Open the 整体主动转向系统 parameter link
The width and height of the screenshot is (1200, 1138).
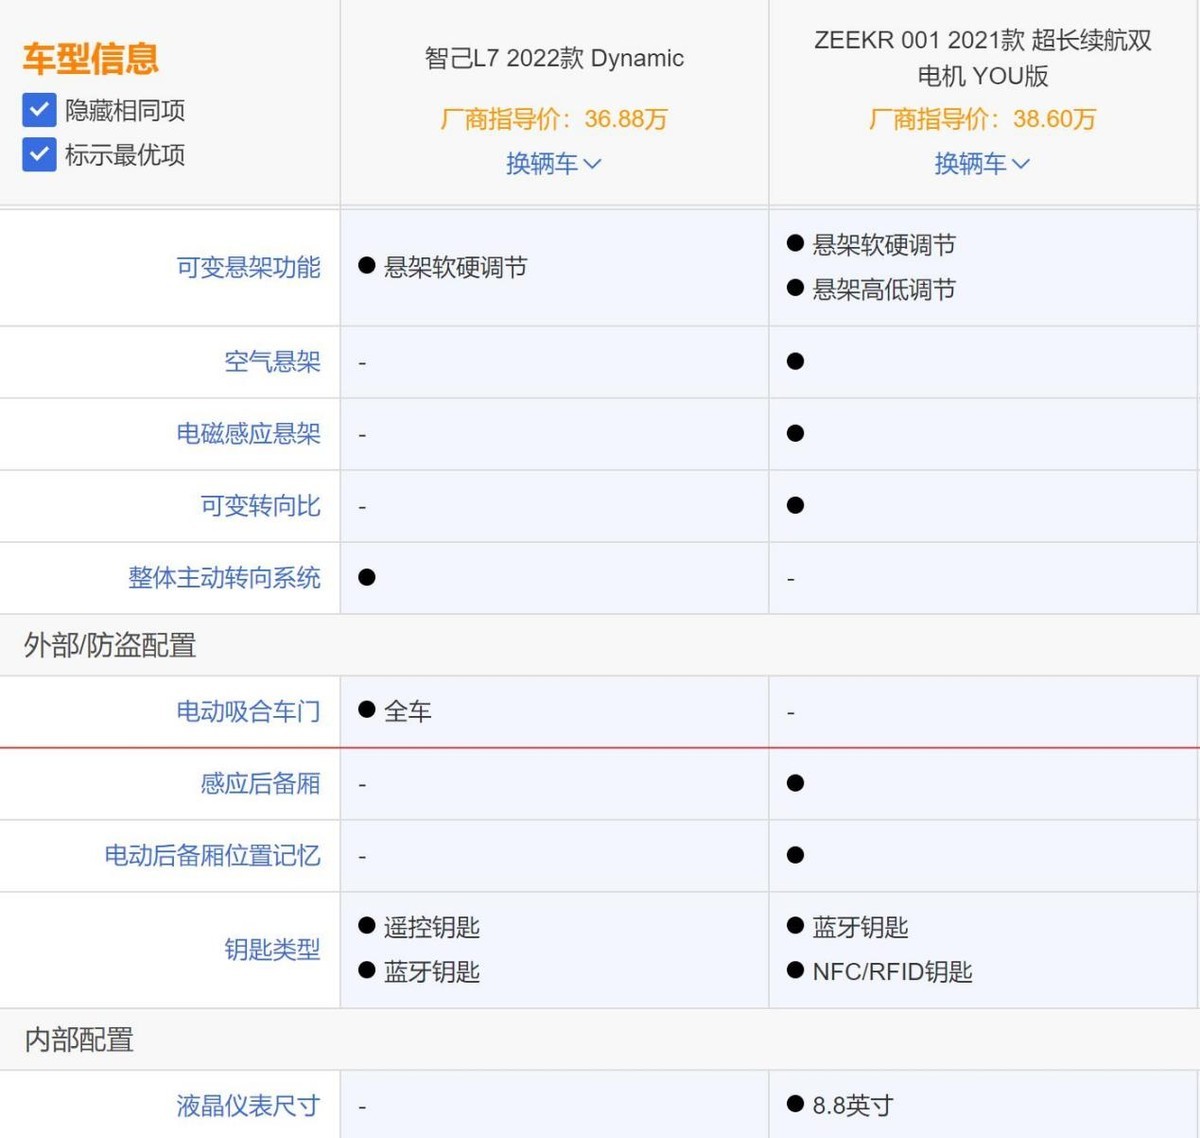click(x=224, y=577)
